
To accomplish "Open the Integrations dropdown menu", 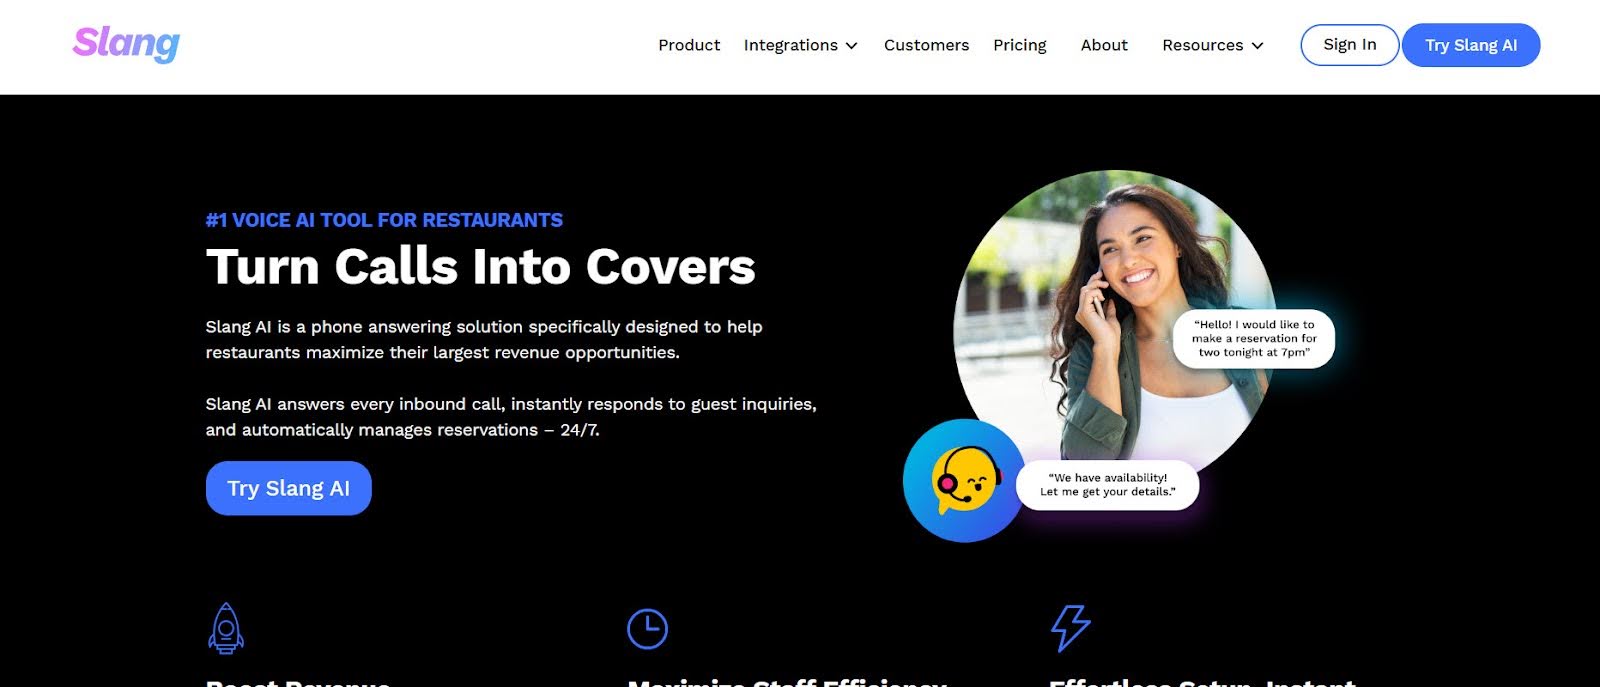I will (800, 45).
